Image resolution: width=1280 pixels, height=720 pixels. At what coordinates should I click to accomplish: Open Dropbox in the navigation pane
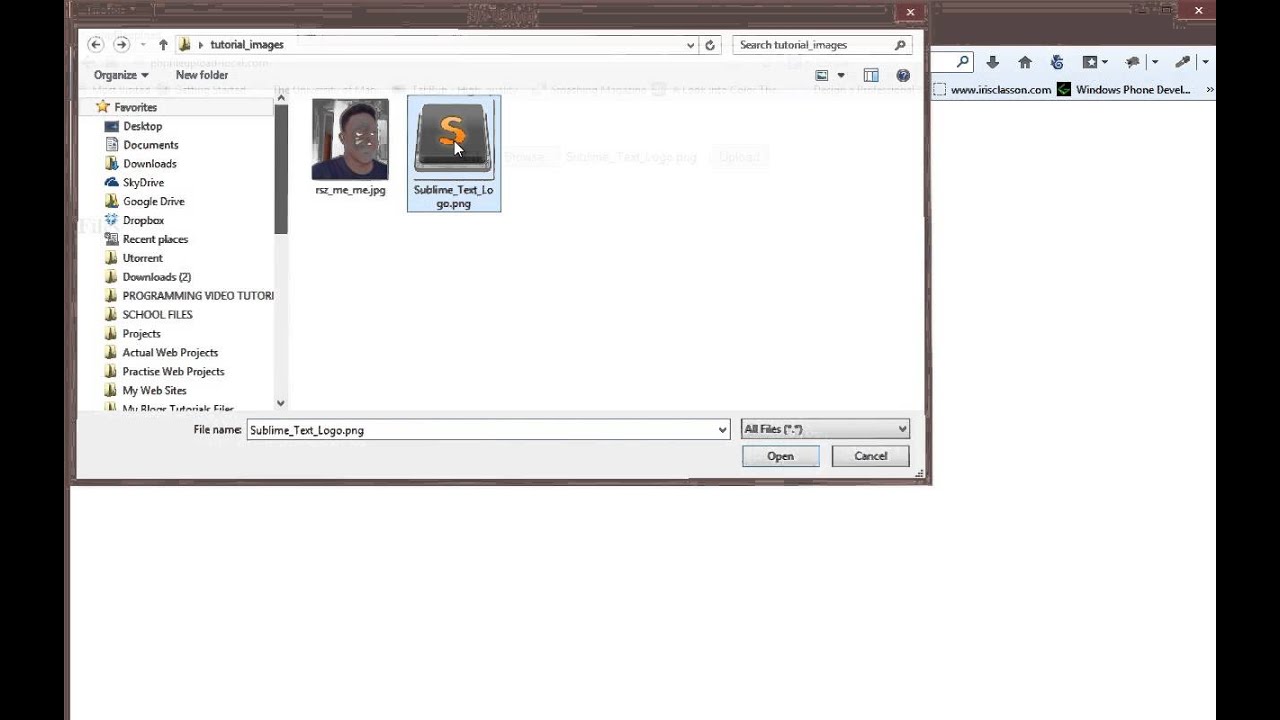click(143, 220)
